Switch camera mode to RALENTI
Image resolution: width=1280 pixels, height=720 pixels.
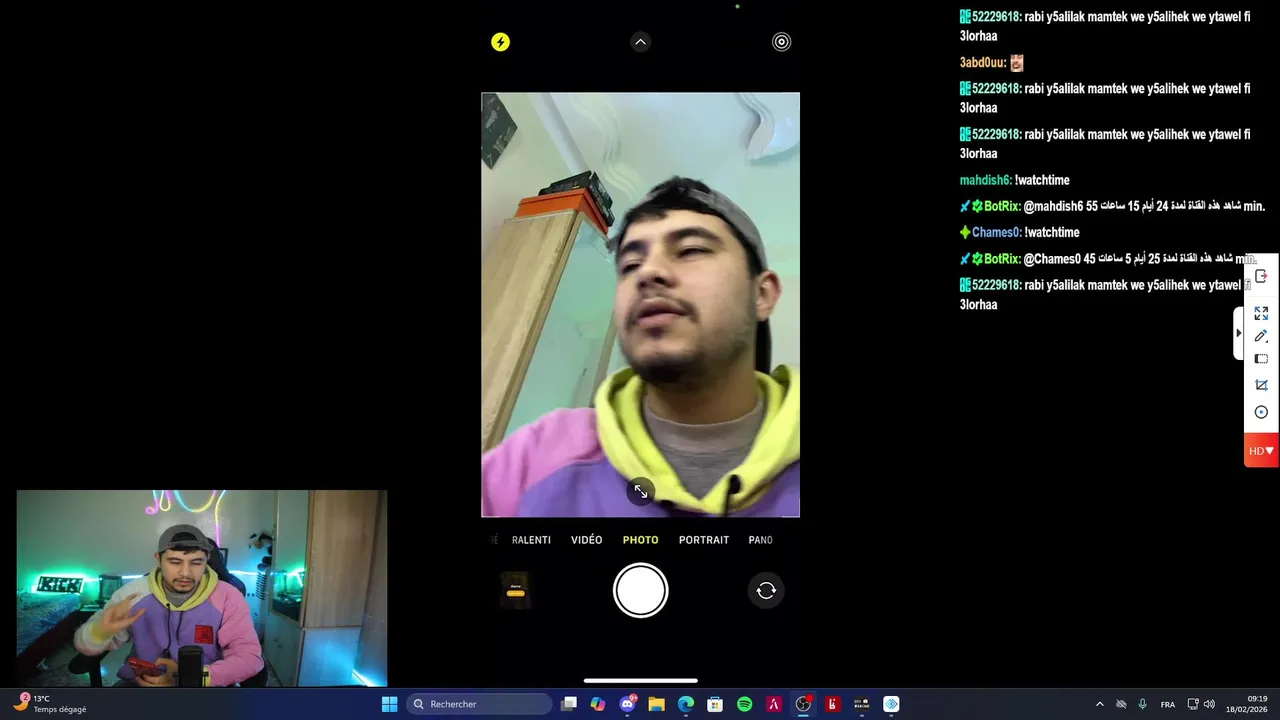click(531, 540)
